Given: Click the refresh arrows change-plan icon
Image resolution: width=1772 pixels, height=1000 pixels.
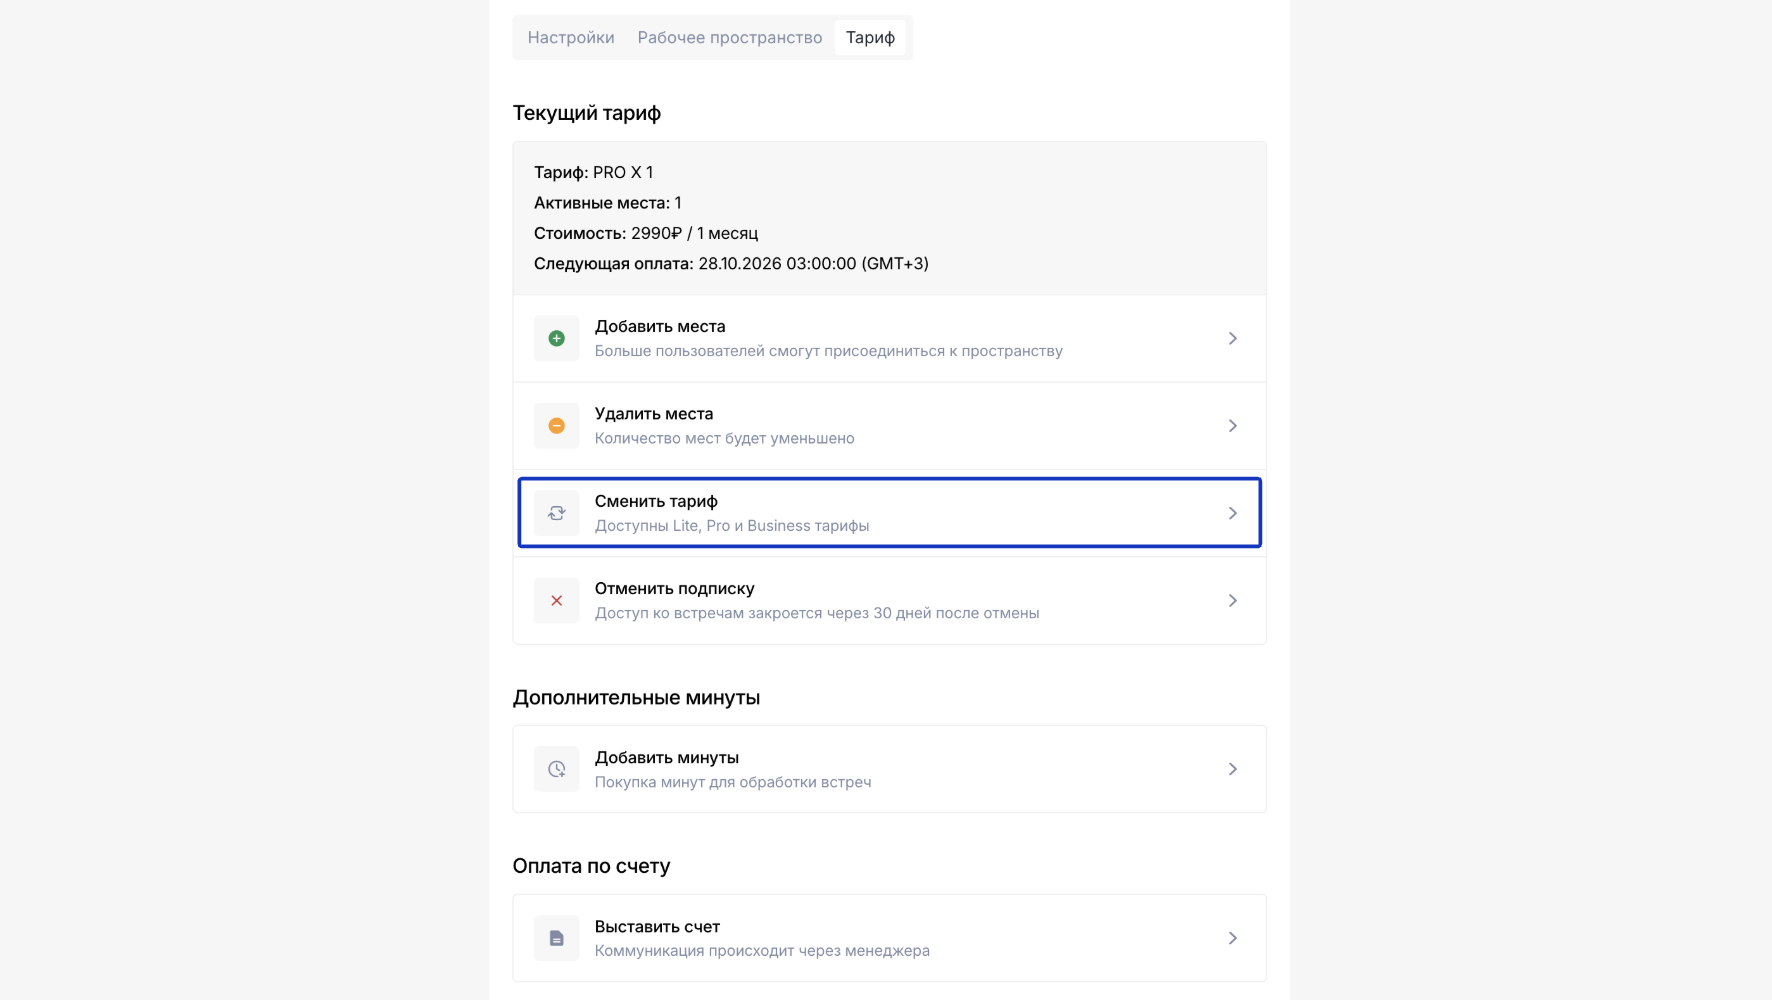Looking at the screenshot, I should (x=557, y=513).
